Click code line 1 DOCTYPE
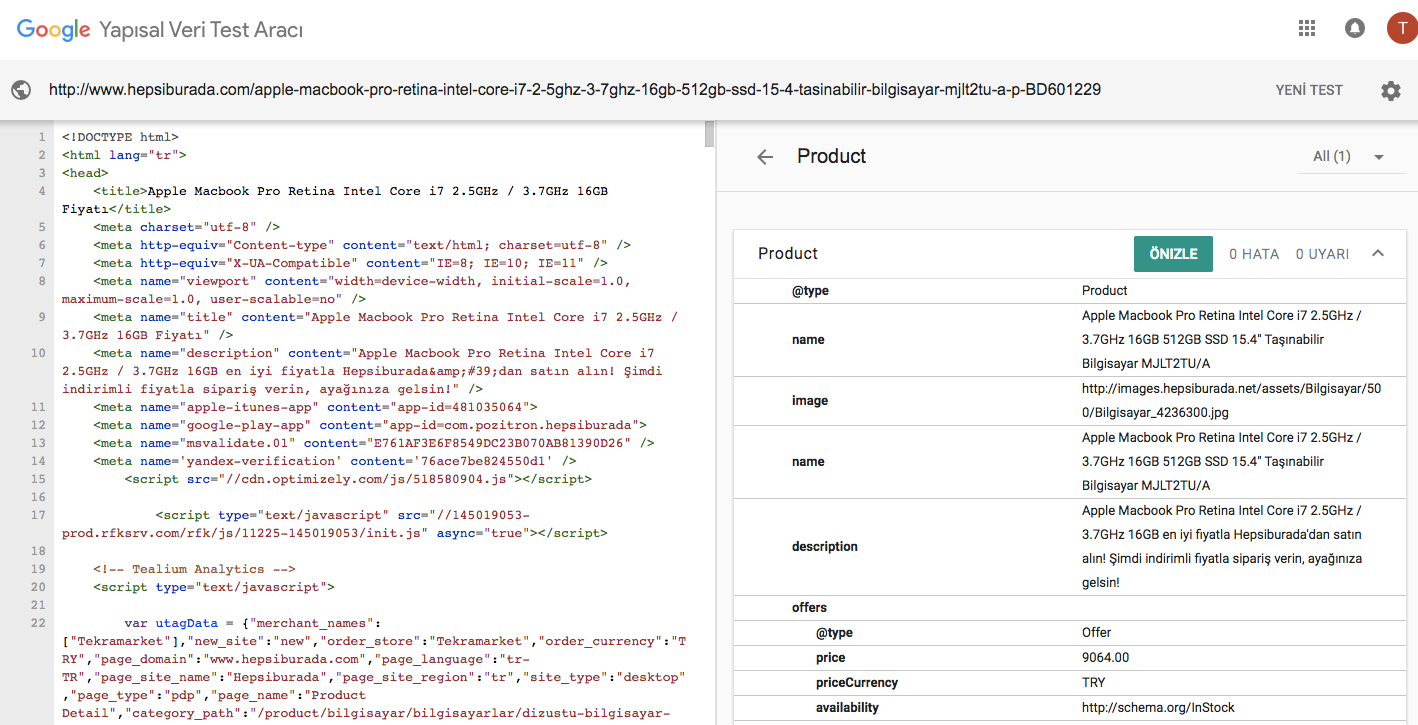The image size is (1418, 725). [x=120, y=137]
